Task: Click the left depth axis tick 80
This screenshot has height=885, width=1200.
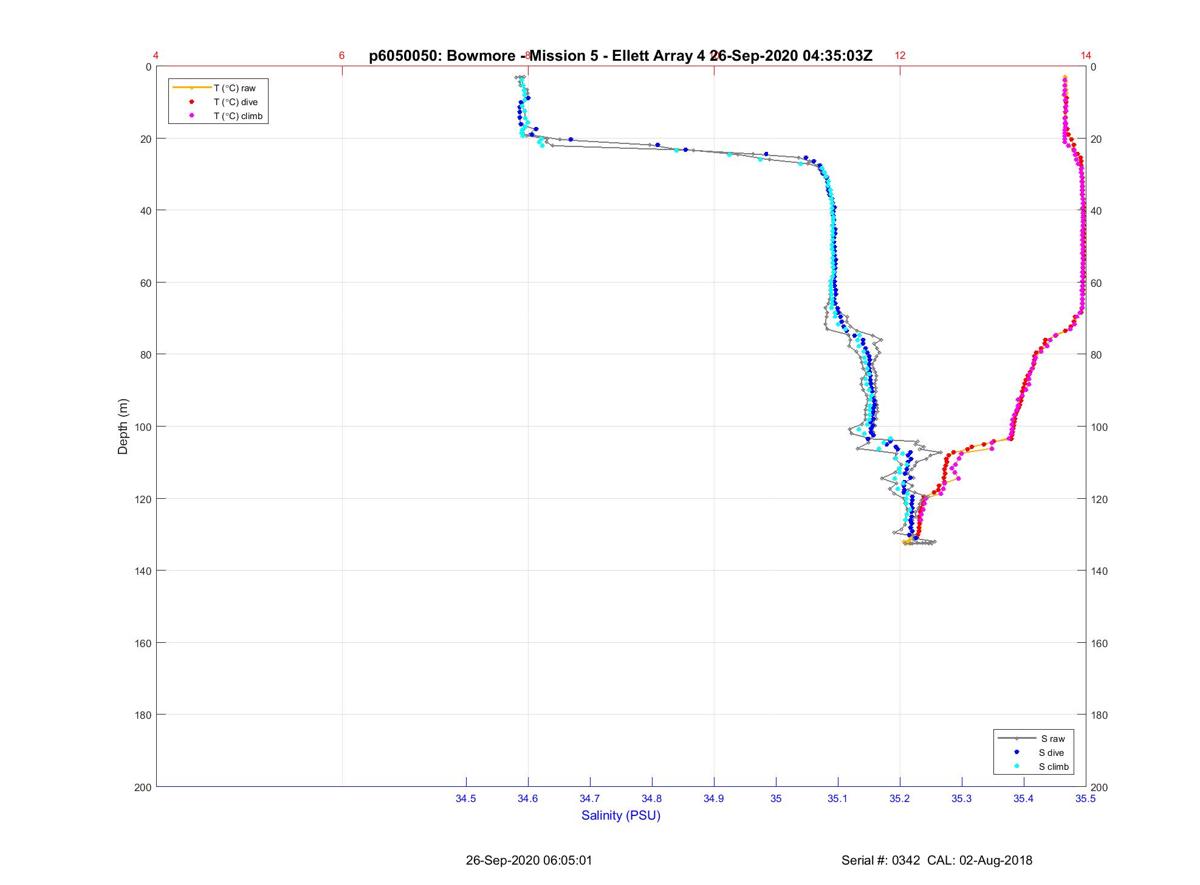Action: pyautogui.click(x=146, y=355)
